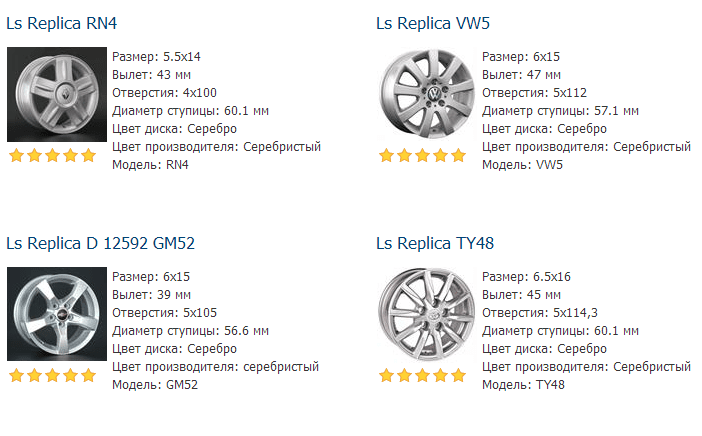
Task: Click the TY48 Toyota wheel thumbnail
Action: point(427,314)
